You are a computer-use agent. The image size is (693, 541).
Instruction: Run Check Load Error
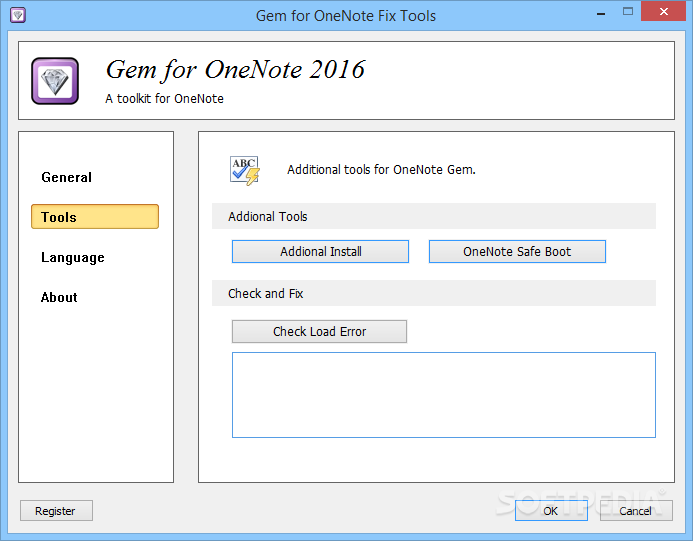coord(320,331)
